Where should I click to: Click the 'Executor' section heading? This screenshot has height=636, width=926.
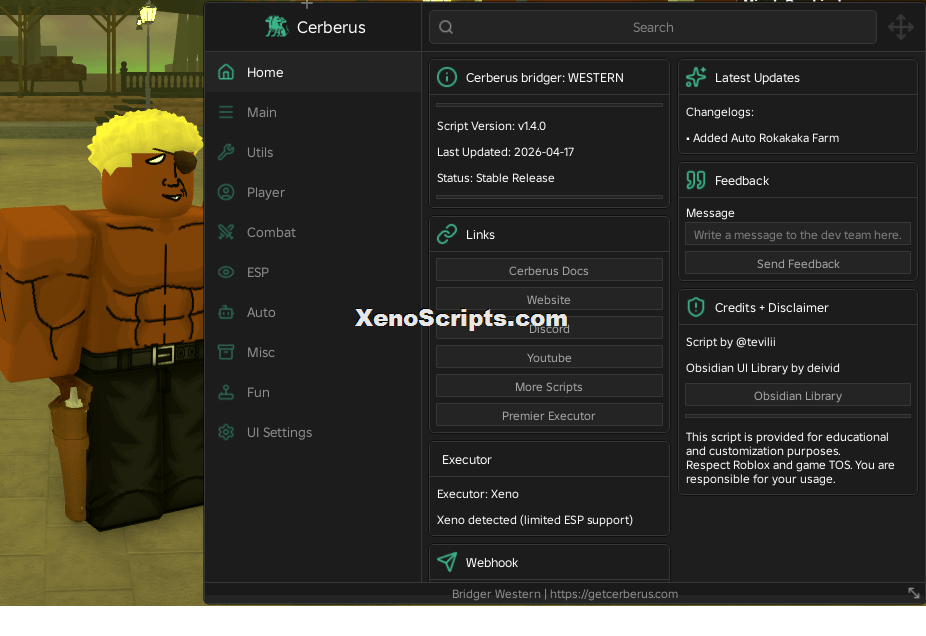467,459
